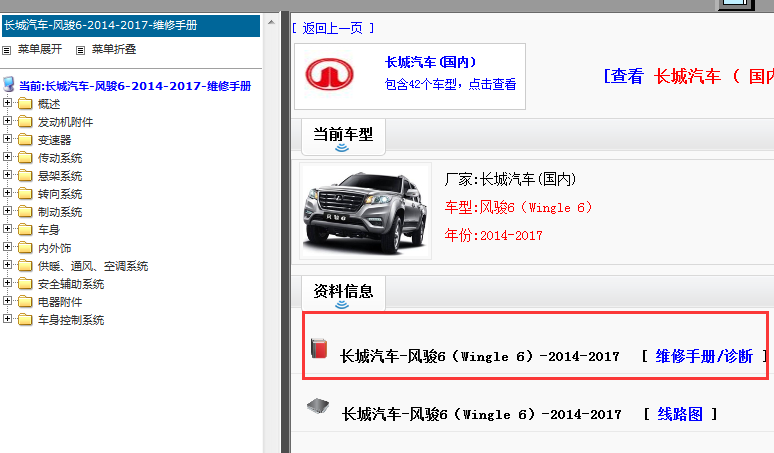Click the folder icon for 内外饰

pyautogui.click(x=25, y=248)
